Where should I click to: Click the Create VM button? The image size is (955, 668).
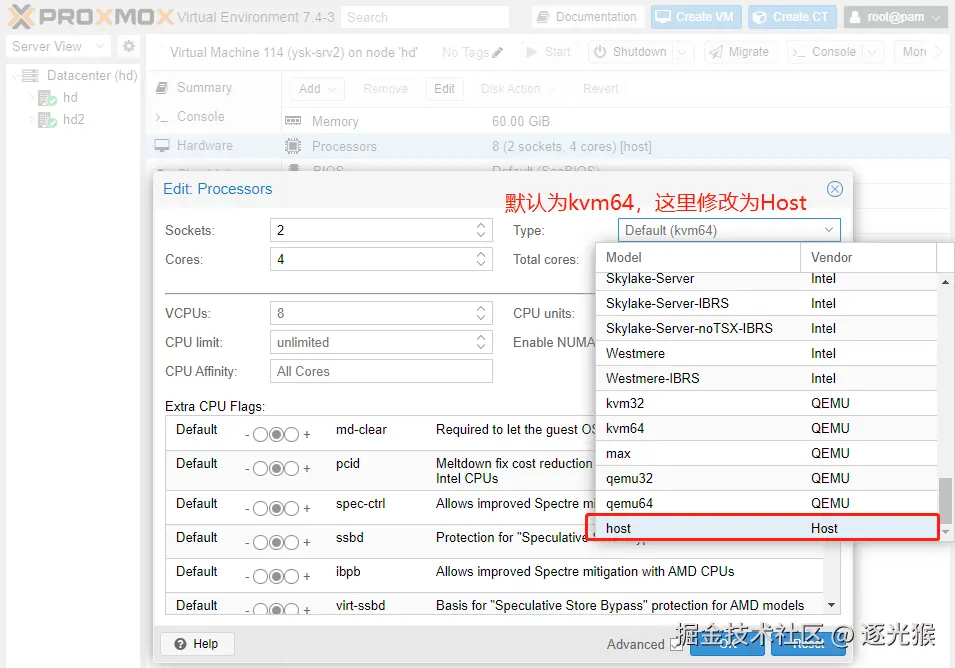click(696, 17)
